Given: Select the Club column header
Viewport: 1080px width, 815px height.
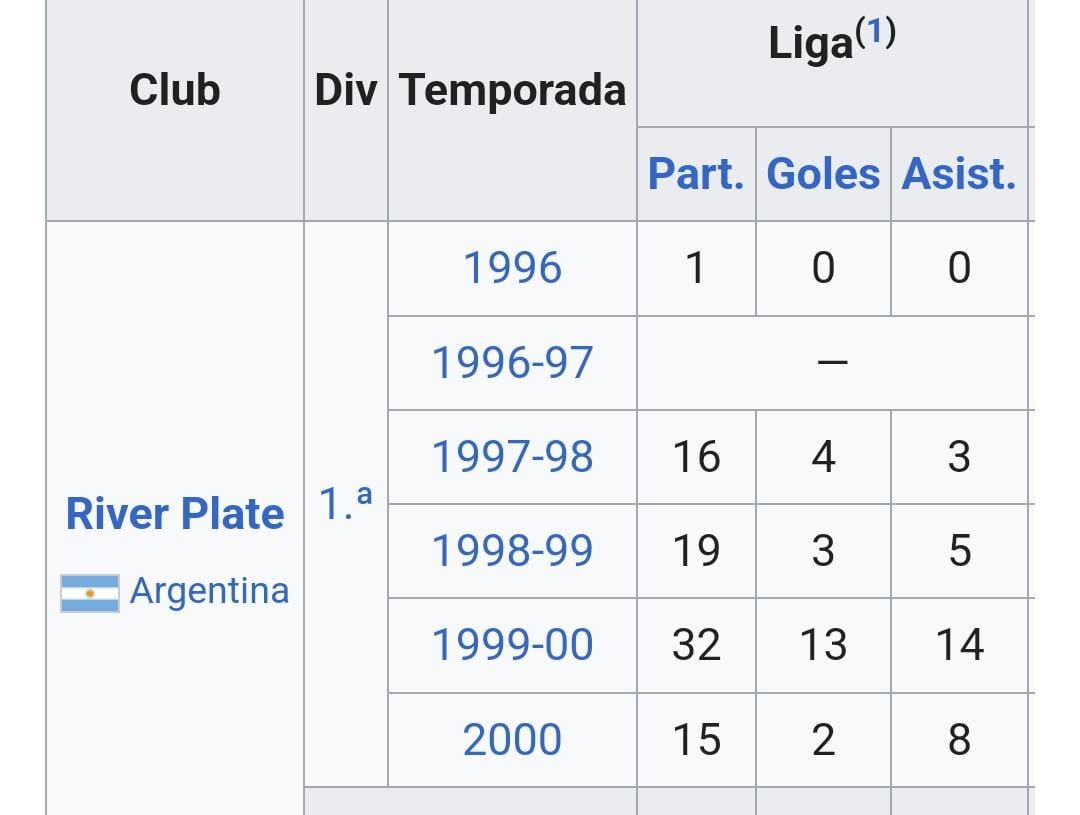Looking at the screenshot, I should [175, 90].
